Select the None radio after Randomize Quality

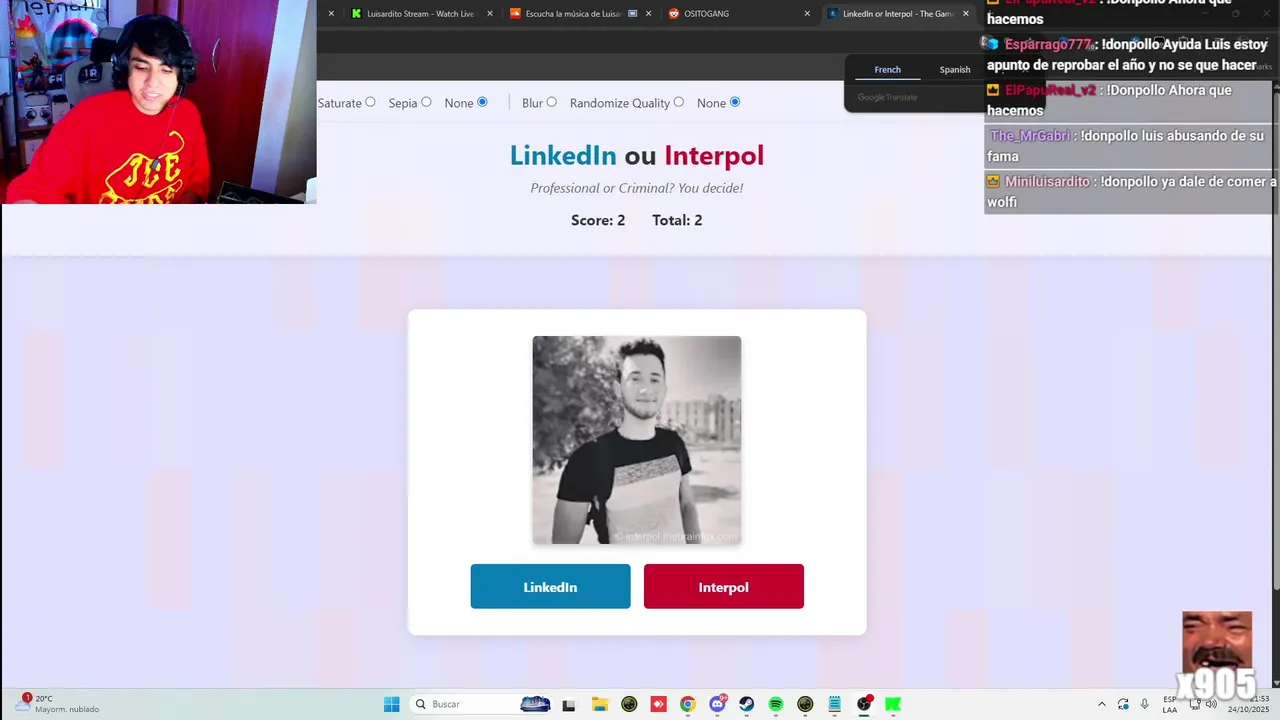(735, 102)
